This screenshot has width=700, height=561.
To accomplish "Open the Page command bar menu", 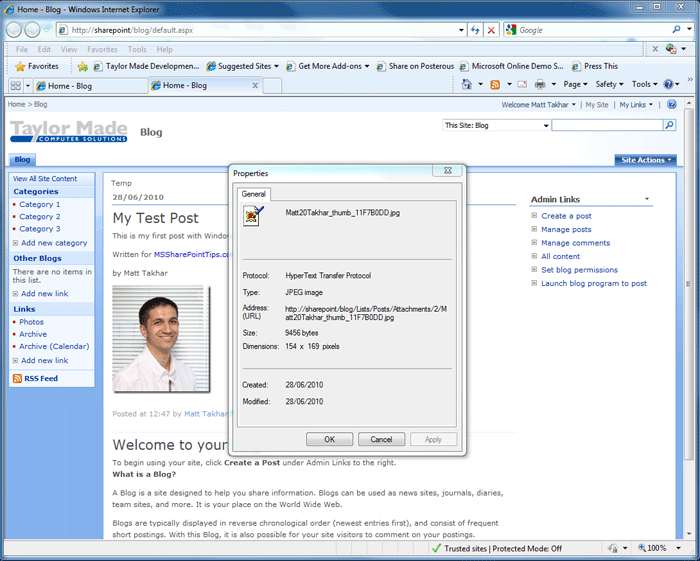I will (x=575, y=84).
